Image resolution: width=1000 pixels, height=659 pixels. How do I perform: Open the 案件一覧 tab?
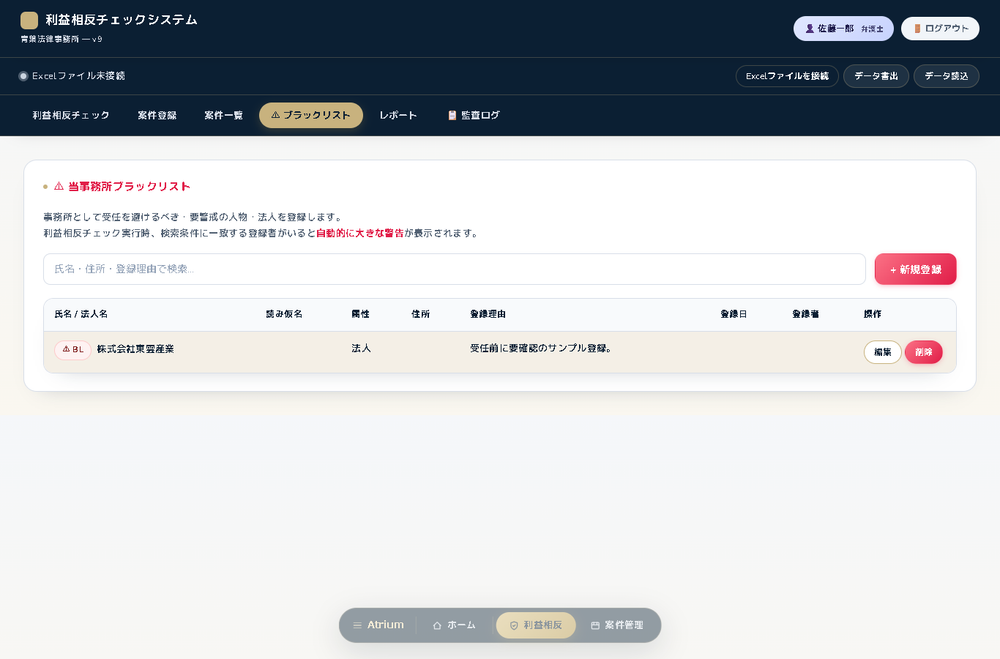[223, 115]
